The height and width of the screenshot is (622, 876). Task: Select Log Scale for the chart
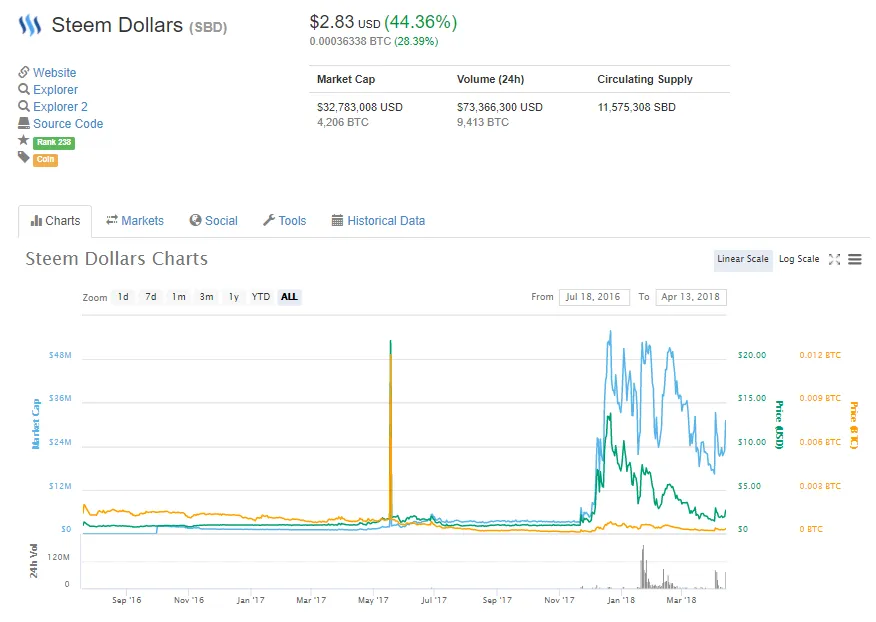pos(799,259)
